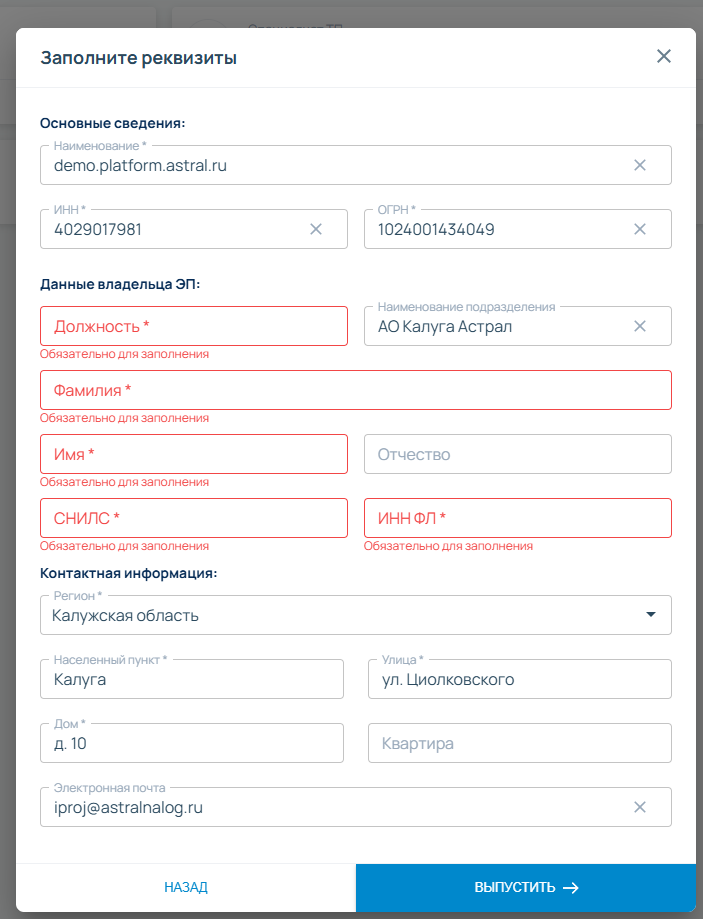Go back with the НАЗАД button
Screen dimensions: 703x919
[x=186, y=887]
